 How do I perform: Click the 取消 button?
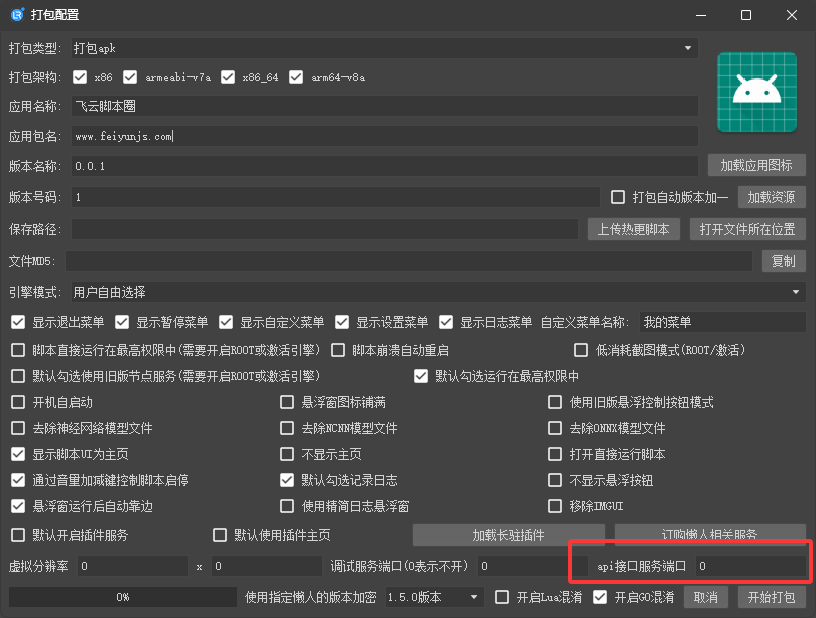(706, 597)
